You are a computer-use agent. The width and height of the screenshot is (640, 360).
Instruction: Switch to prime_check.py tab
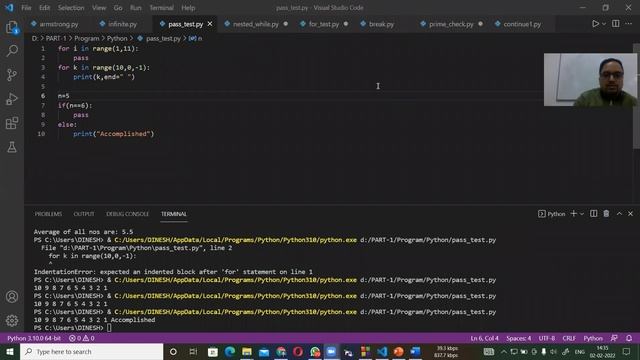(x=451, y=24)
